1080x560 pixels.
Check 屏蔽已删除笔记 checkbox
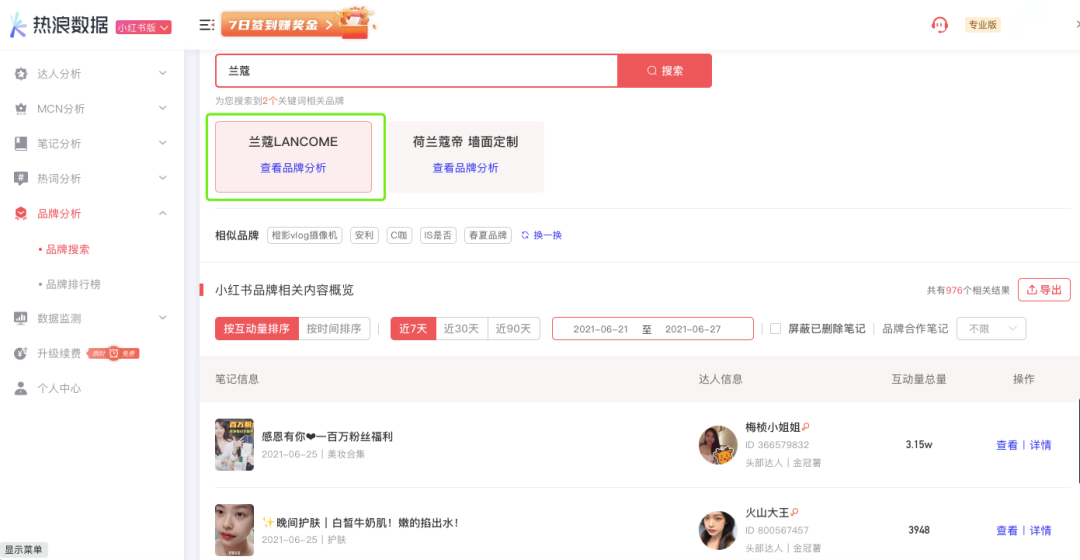tap(776, 329)
